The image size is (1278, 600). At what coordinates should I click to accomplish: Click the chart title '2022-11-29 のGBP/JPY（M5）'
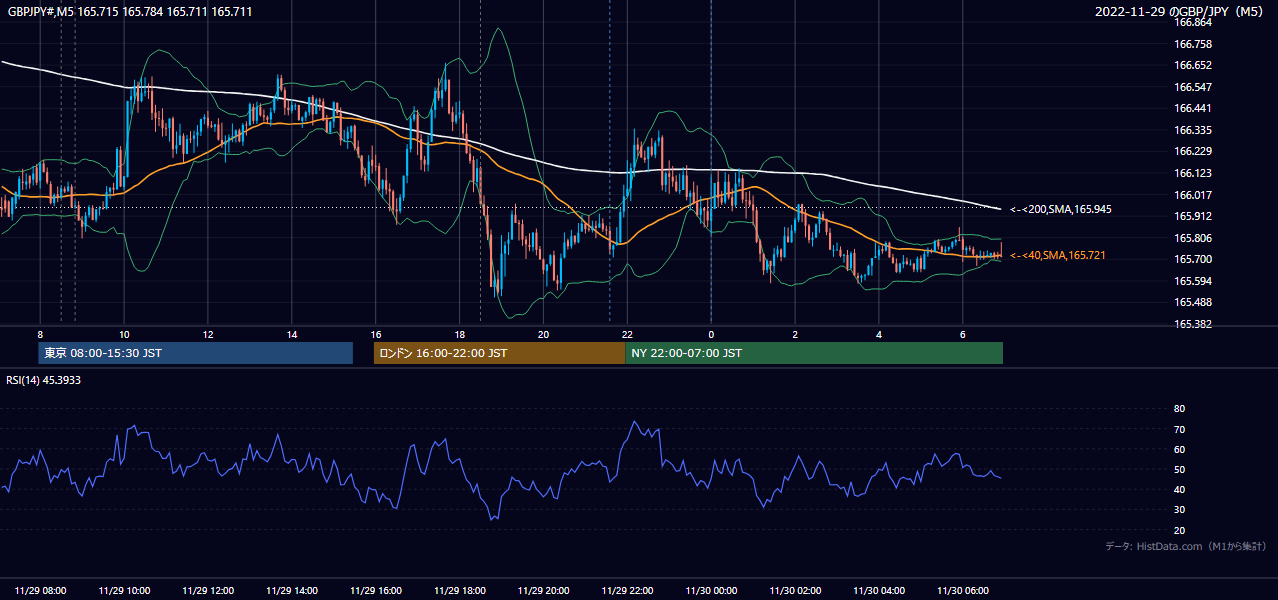pyautogui.click(x=1181, y=11)
